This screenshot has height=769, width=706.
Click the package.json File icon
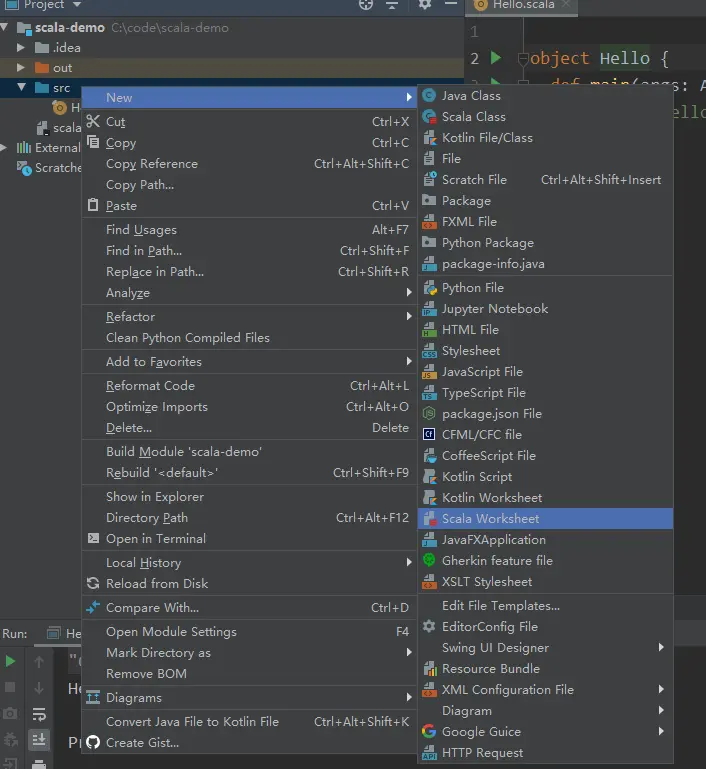tap(429, 414)
